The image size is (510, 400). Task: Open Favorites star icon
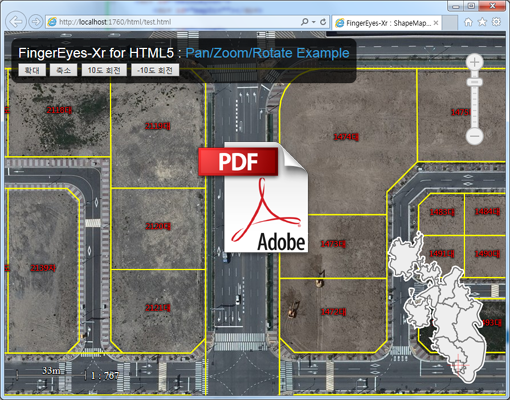(x=482, y=22)
